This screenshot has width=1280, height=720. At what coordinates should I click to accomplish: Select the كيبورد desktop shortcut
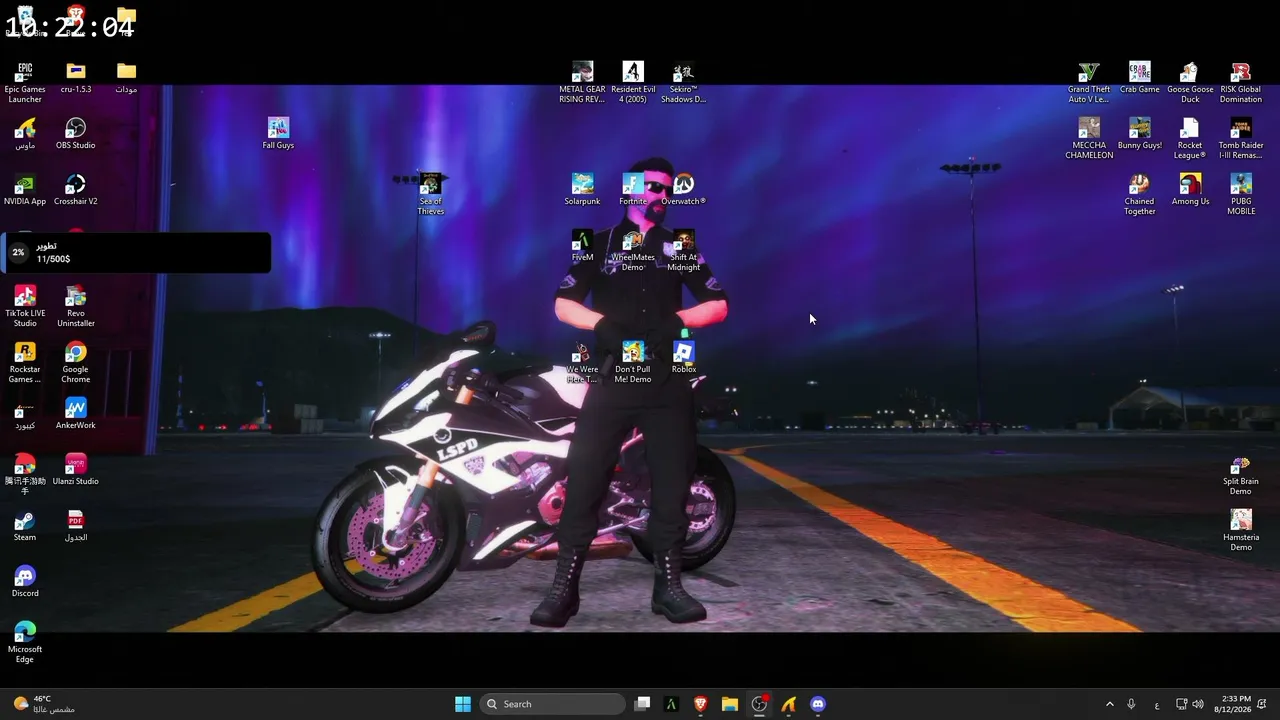point(25,414)
